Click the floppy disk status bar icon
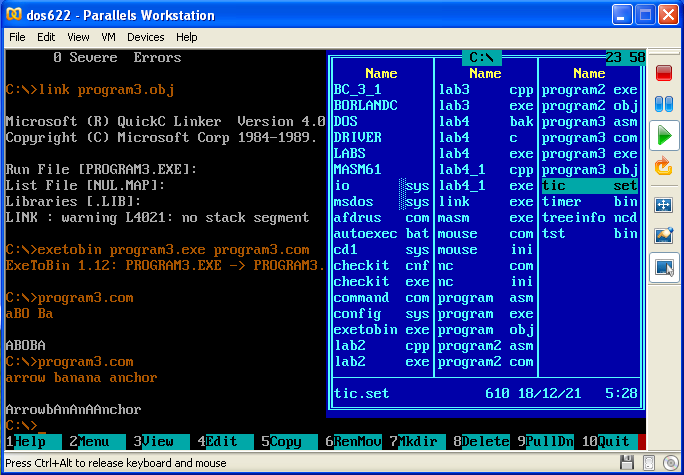Screen dimensions: 684x475 627,463
